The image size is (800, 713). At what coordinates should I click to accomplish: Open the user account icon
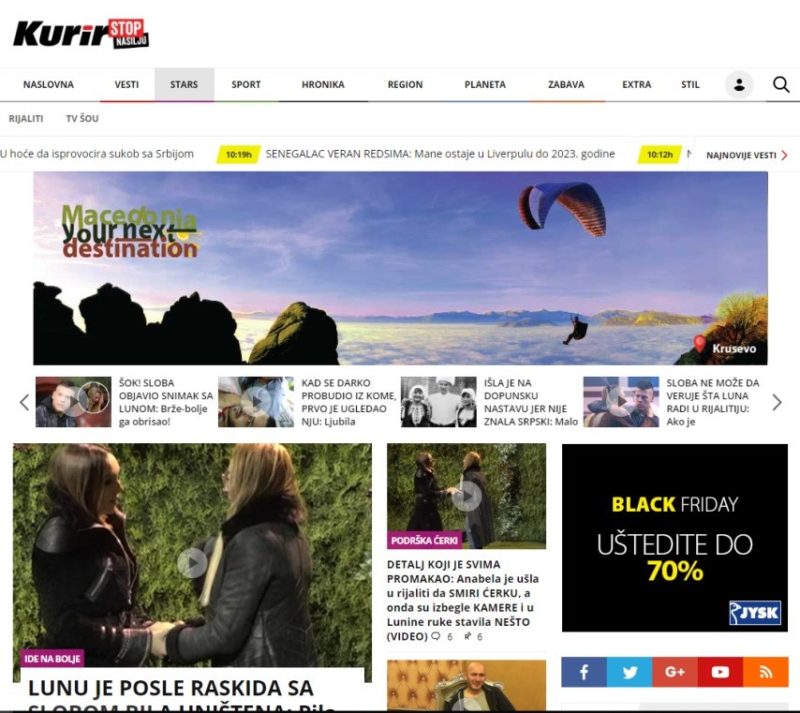[739, 85]
